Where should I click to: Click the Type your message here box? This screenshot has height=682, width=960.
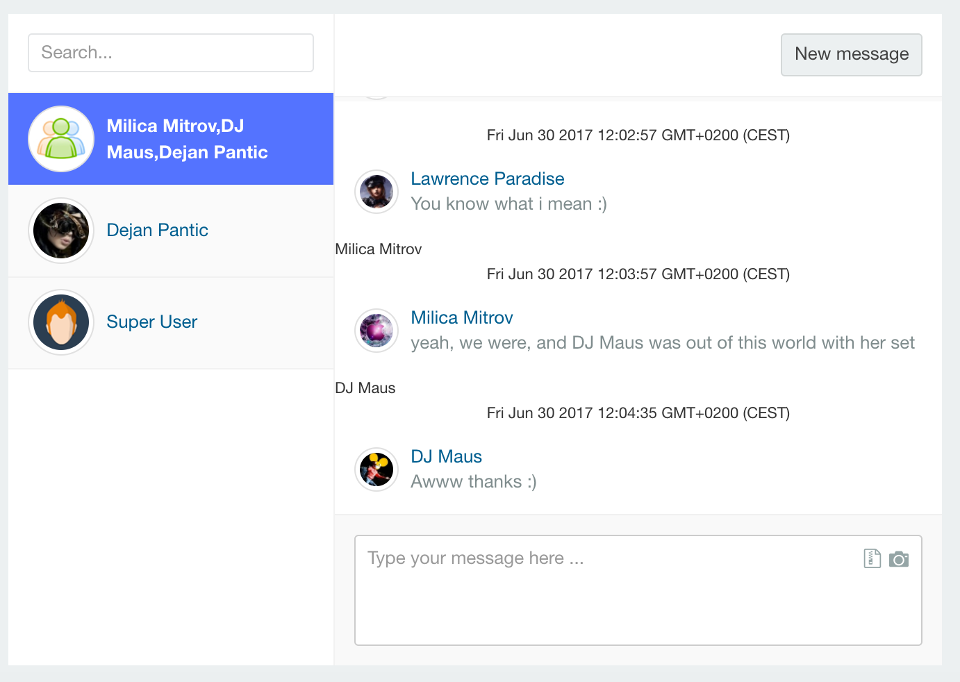click(x=638, y=590)
